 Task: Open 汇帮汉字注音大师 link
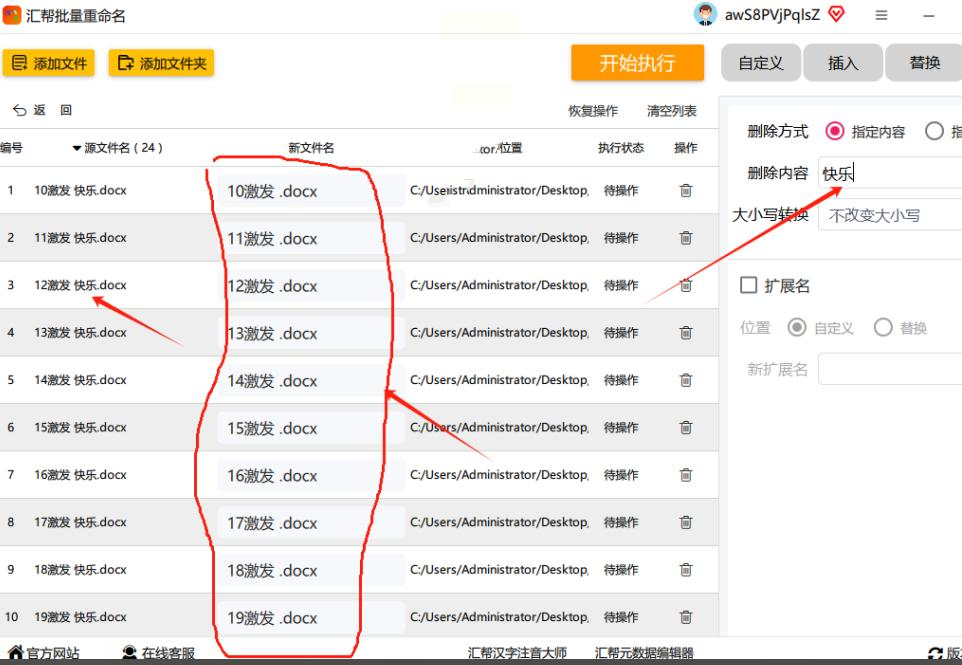point(517,653)
